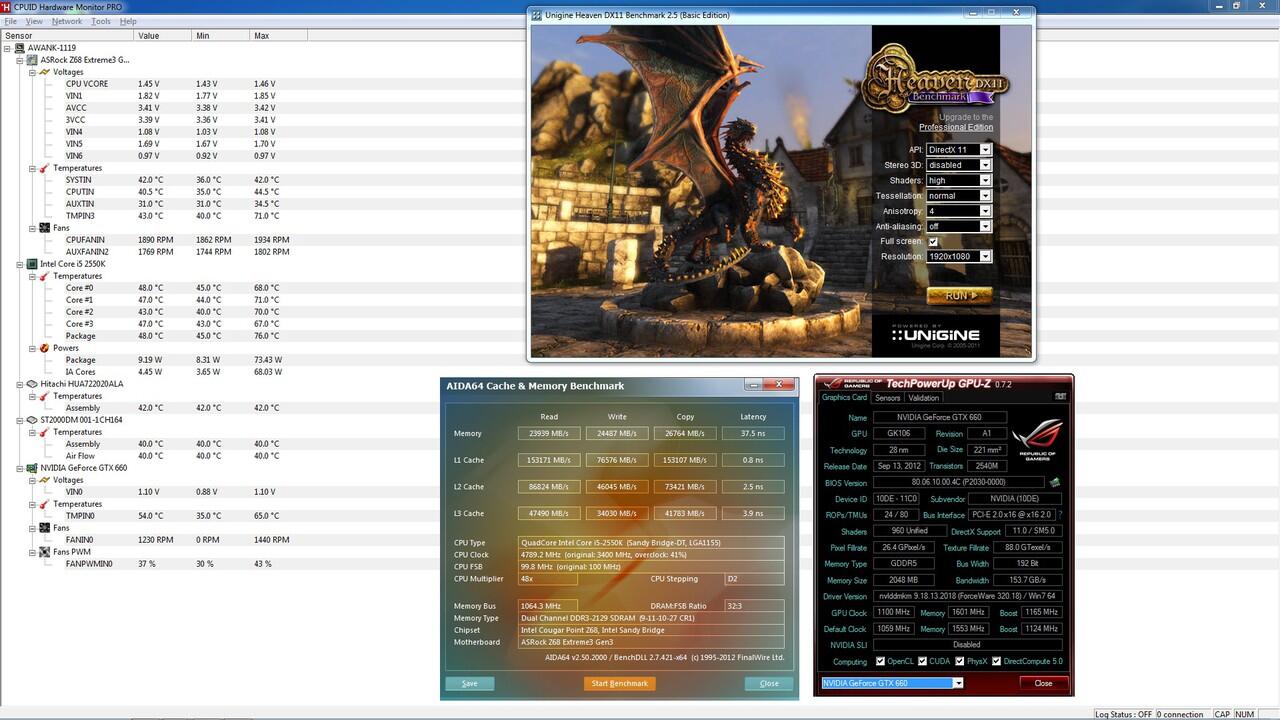Open the View menu in HWMonitor
Viewport: 1280px width, 720px height.
click(34, 21)
